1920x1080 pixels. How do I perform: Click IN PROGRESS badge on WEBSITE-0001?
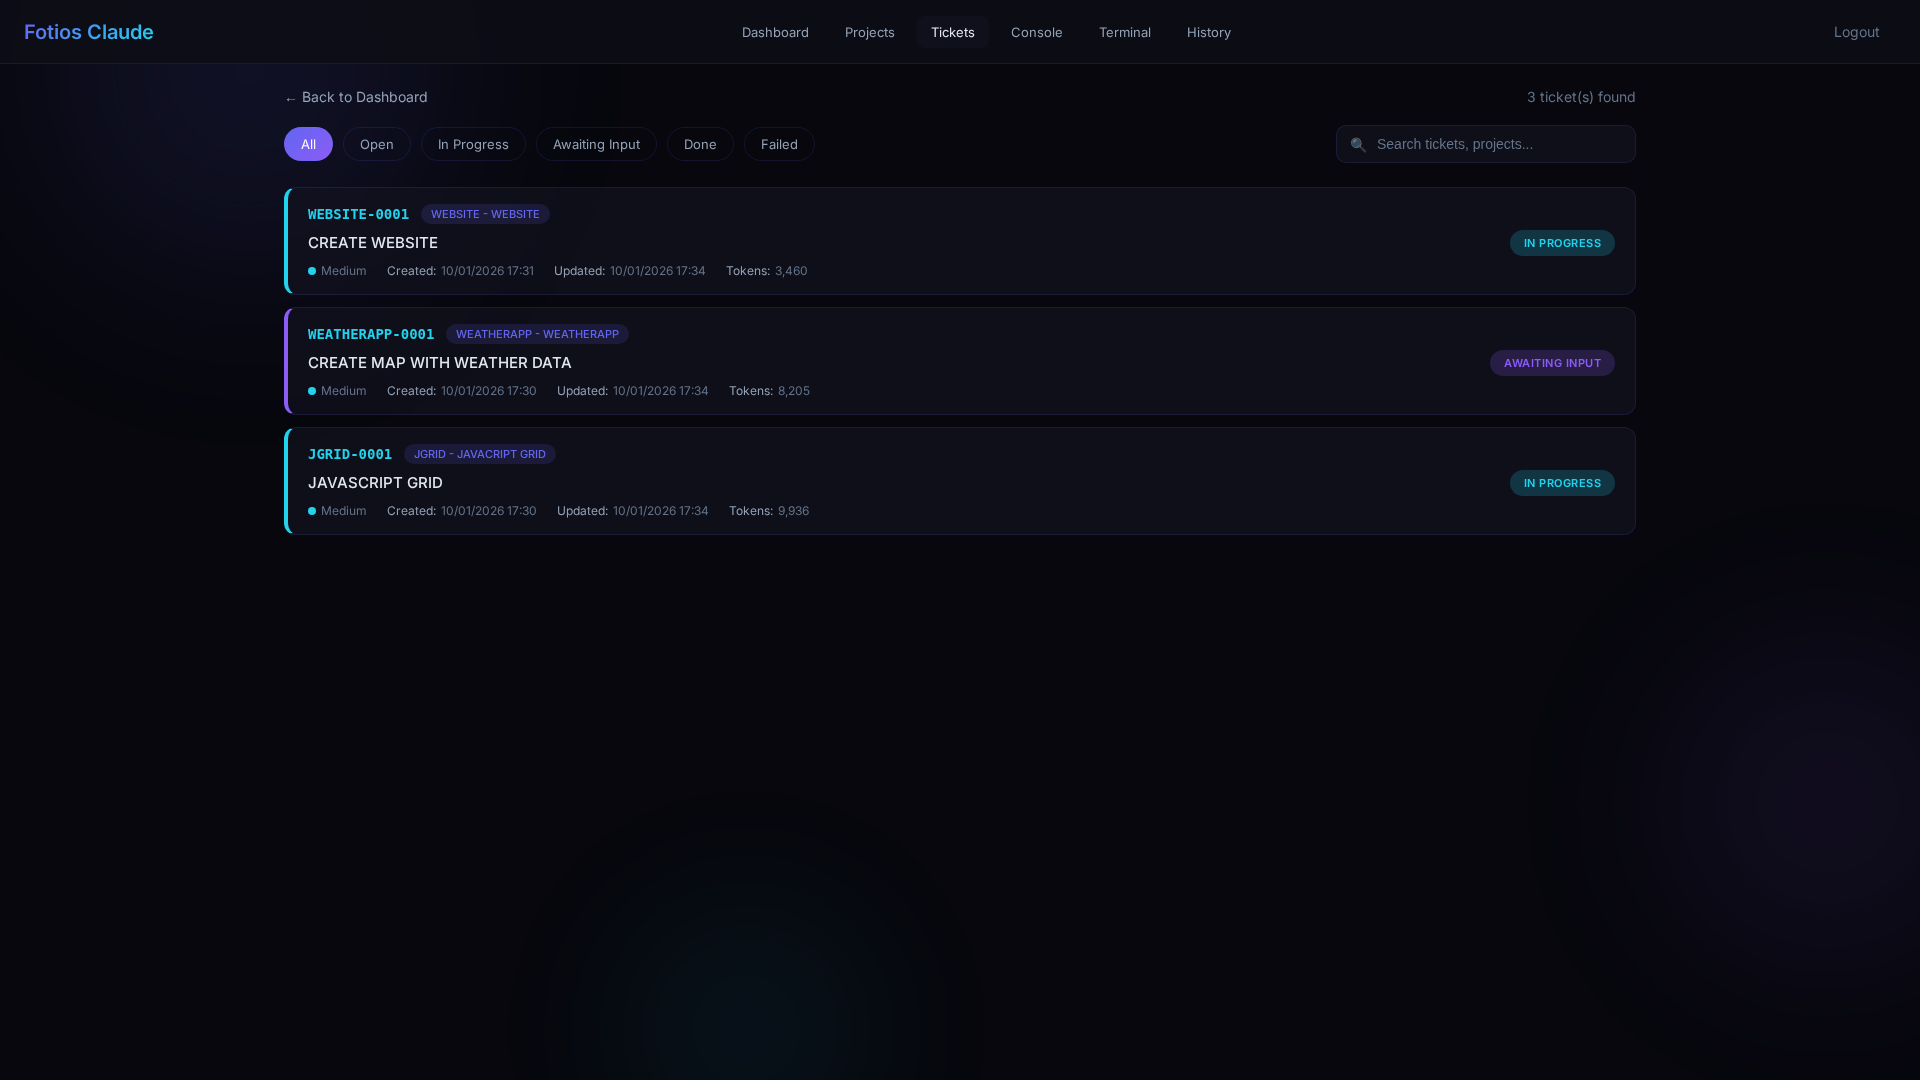[x=1562, y=243]
